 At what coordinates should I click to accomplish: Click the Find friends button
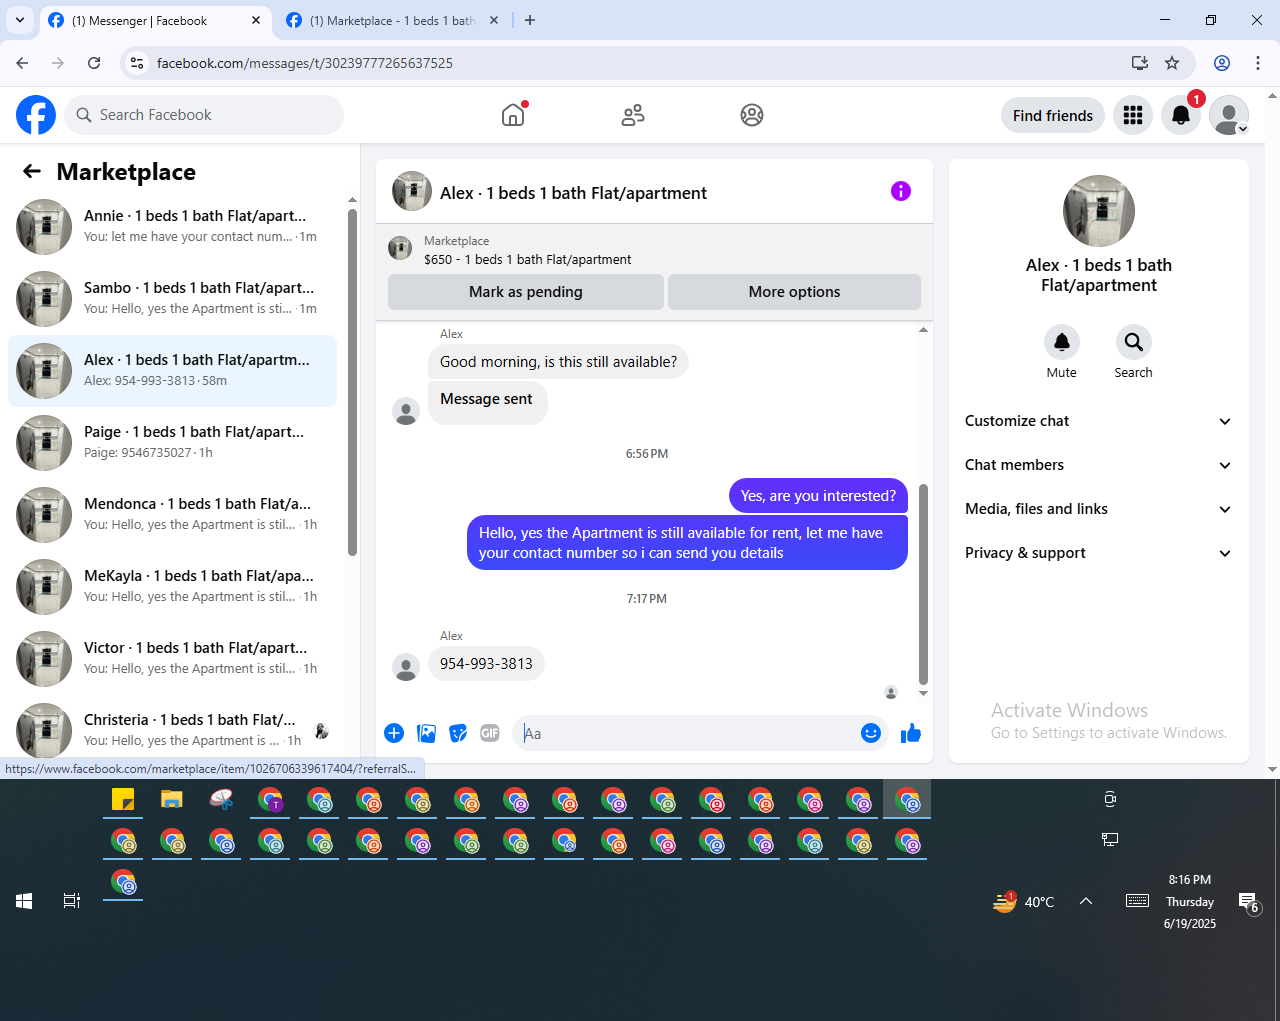[x=1053, y=115]
